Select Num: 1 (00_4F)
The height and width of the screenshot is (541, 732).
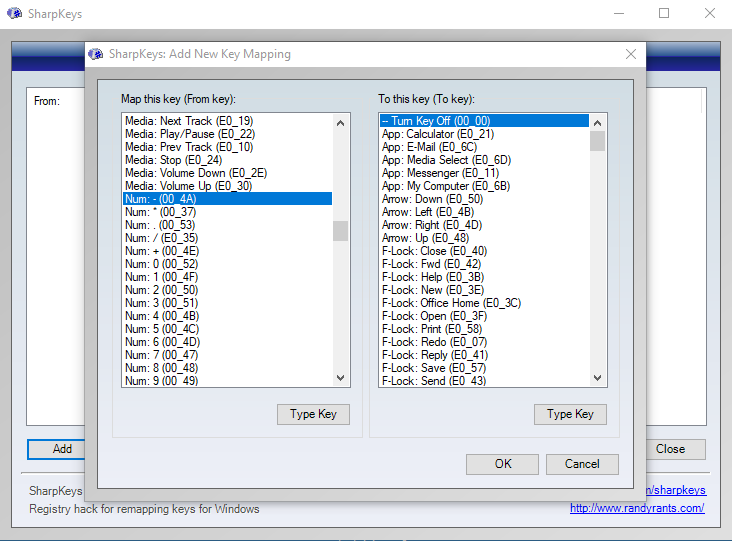tap(227, 277)
